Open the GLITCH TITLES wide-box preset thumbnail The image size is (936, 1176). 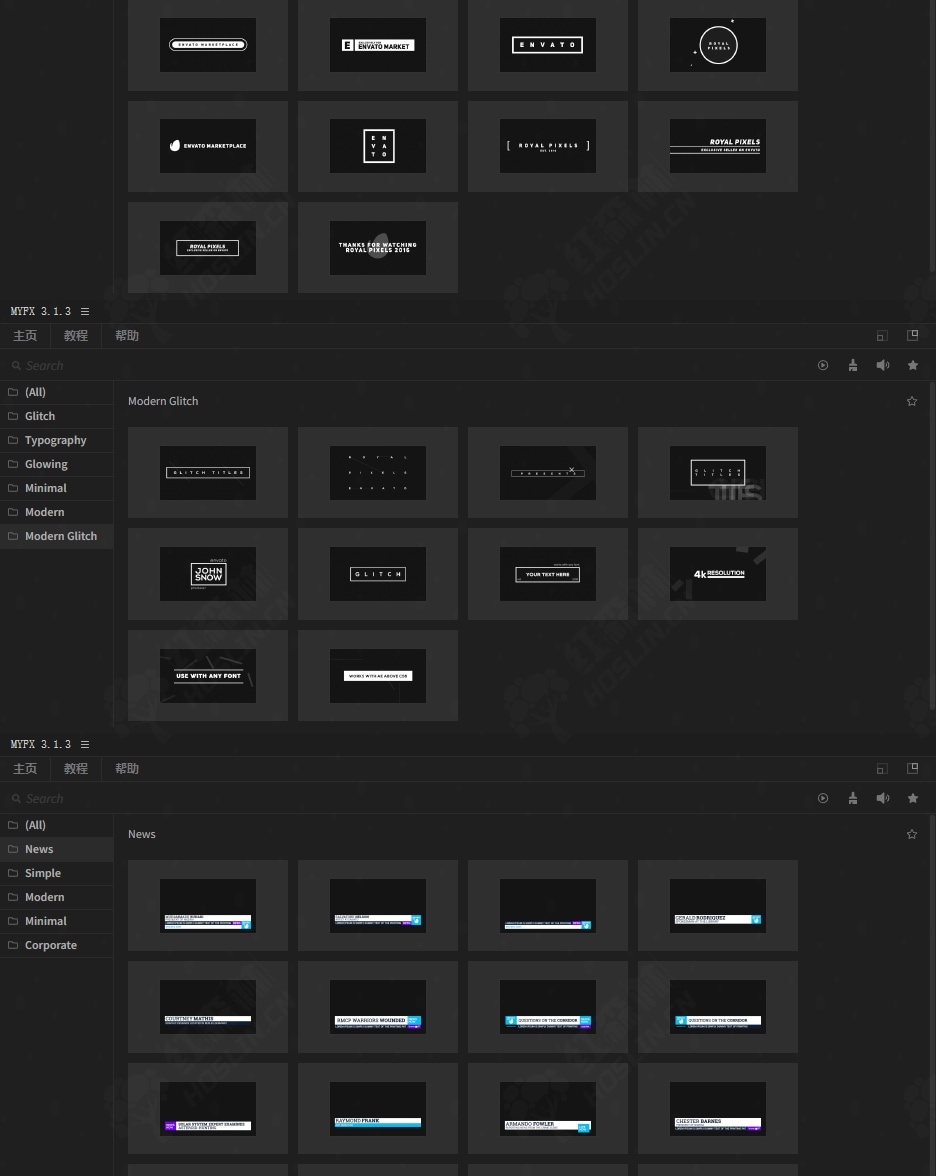point(208,472)
